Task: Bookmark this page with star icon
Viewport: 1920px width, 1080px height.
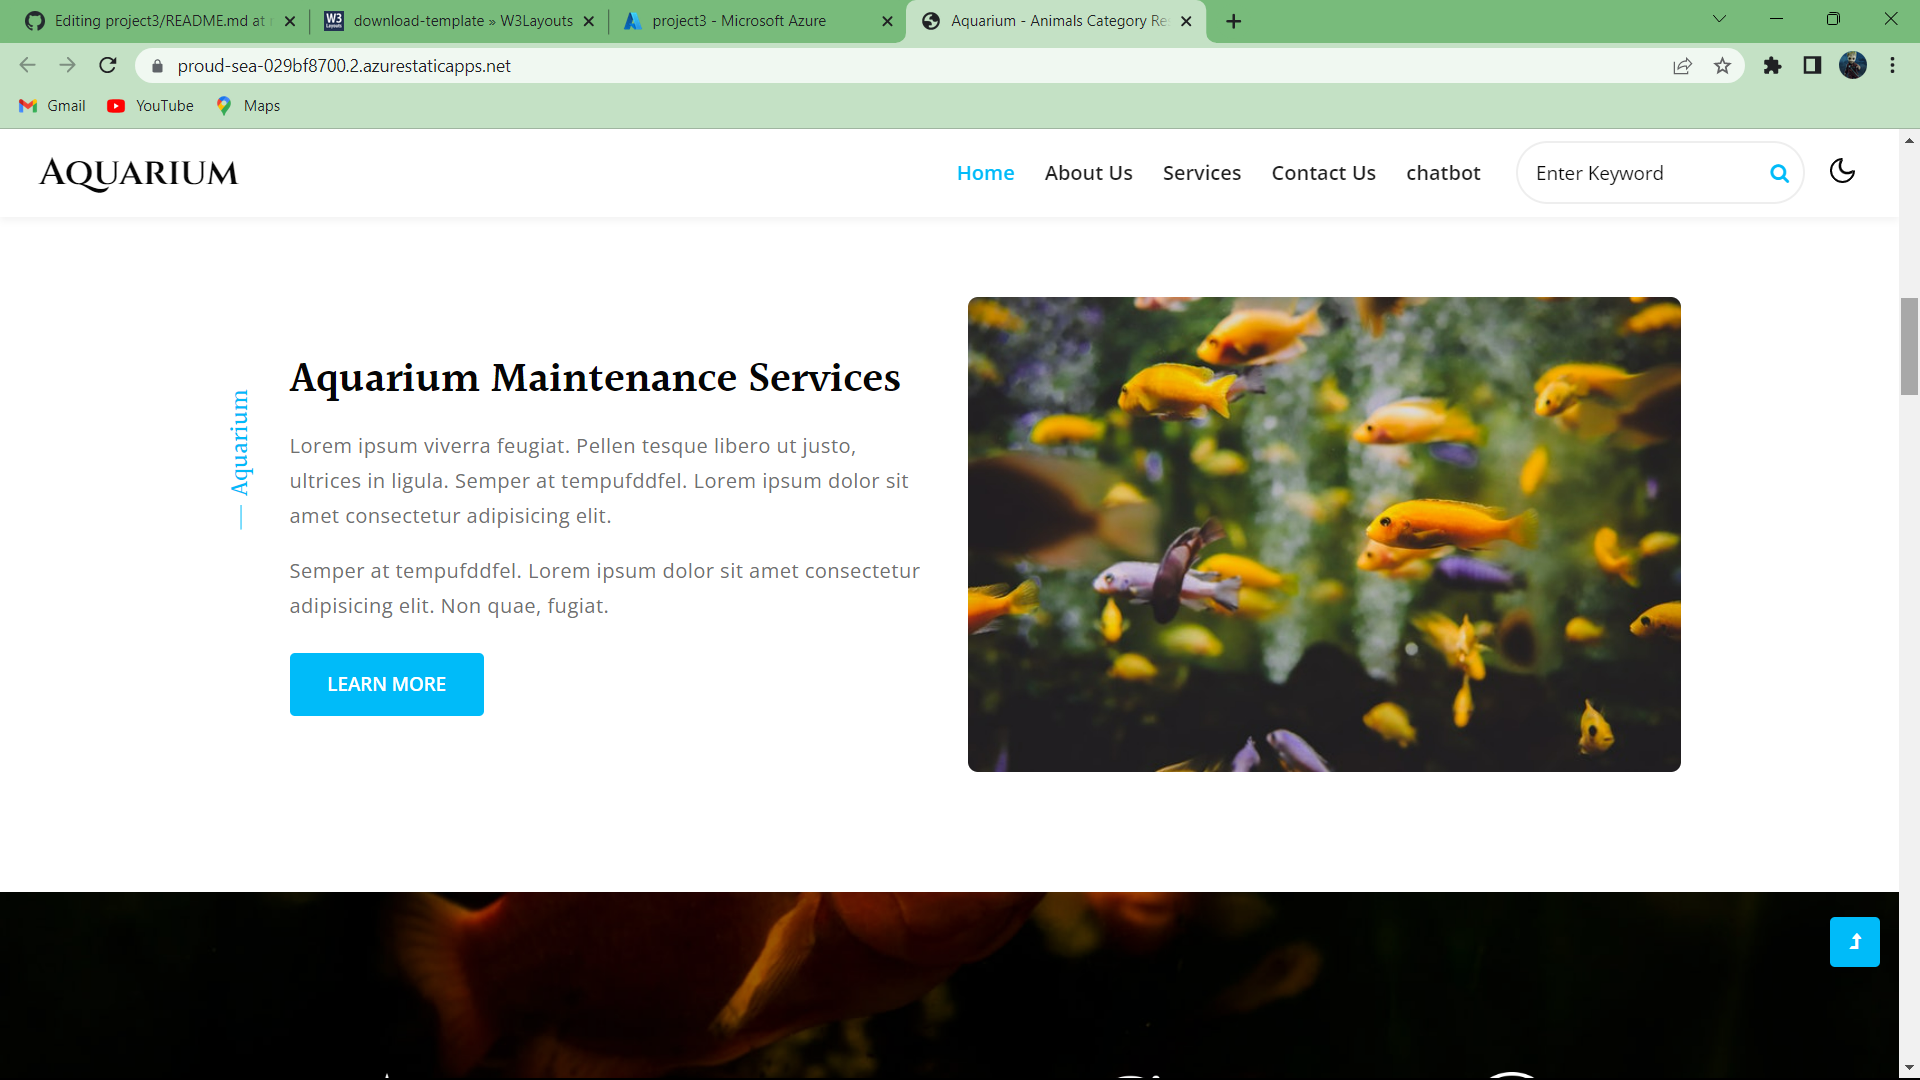Action: [x=1722, y=66]
